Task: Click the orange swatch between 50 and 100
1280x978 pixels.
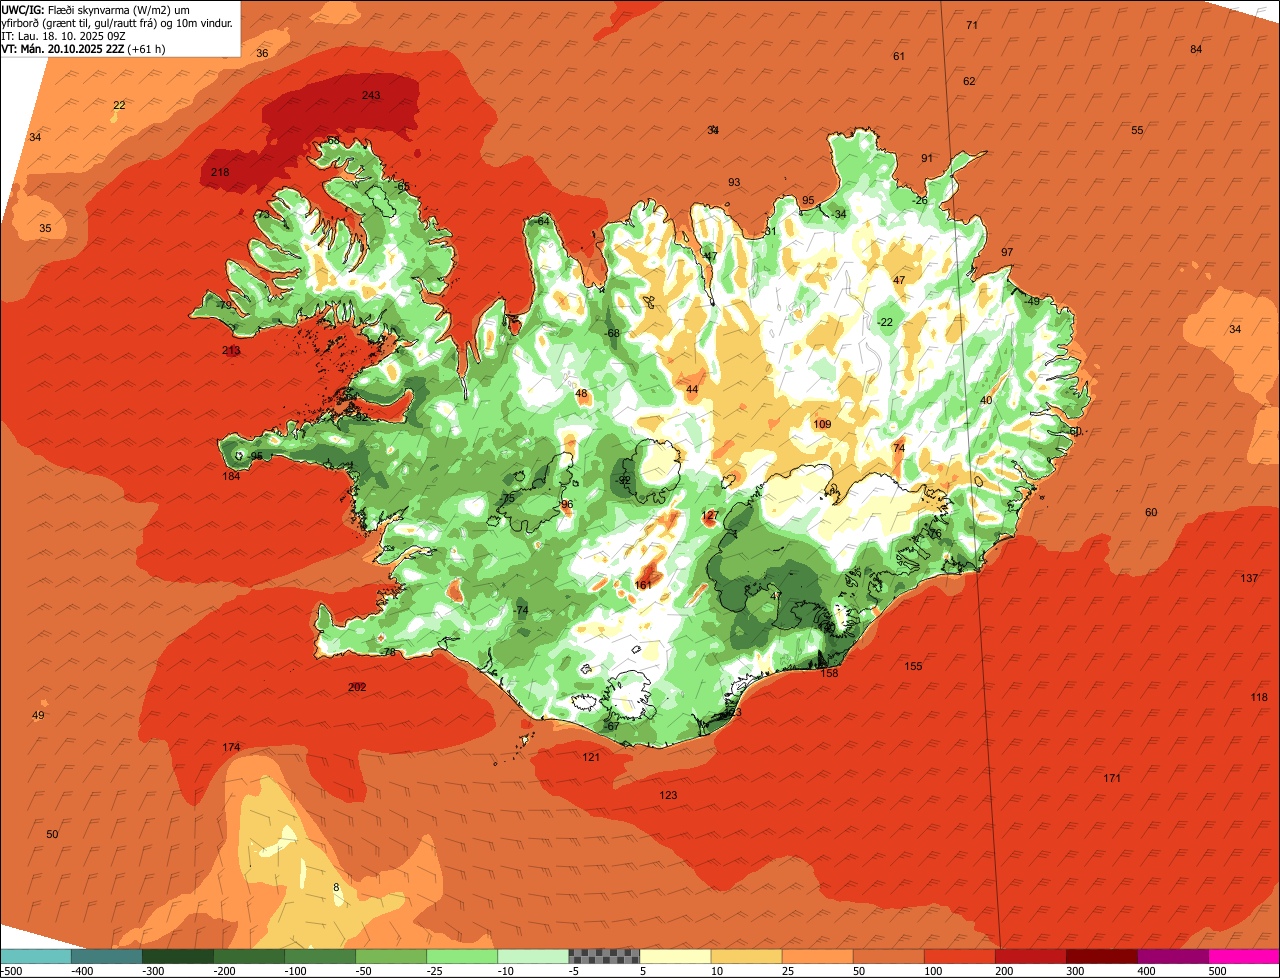Action: point(889,956)
